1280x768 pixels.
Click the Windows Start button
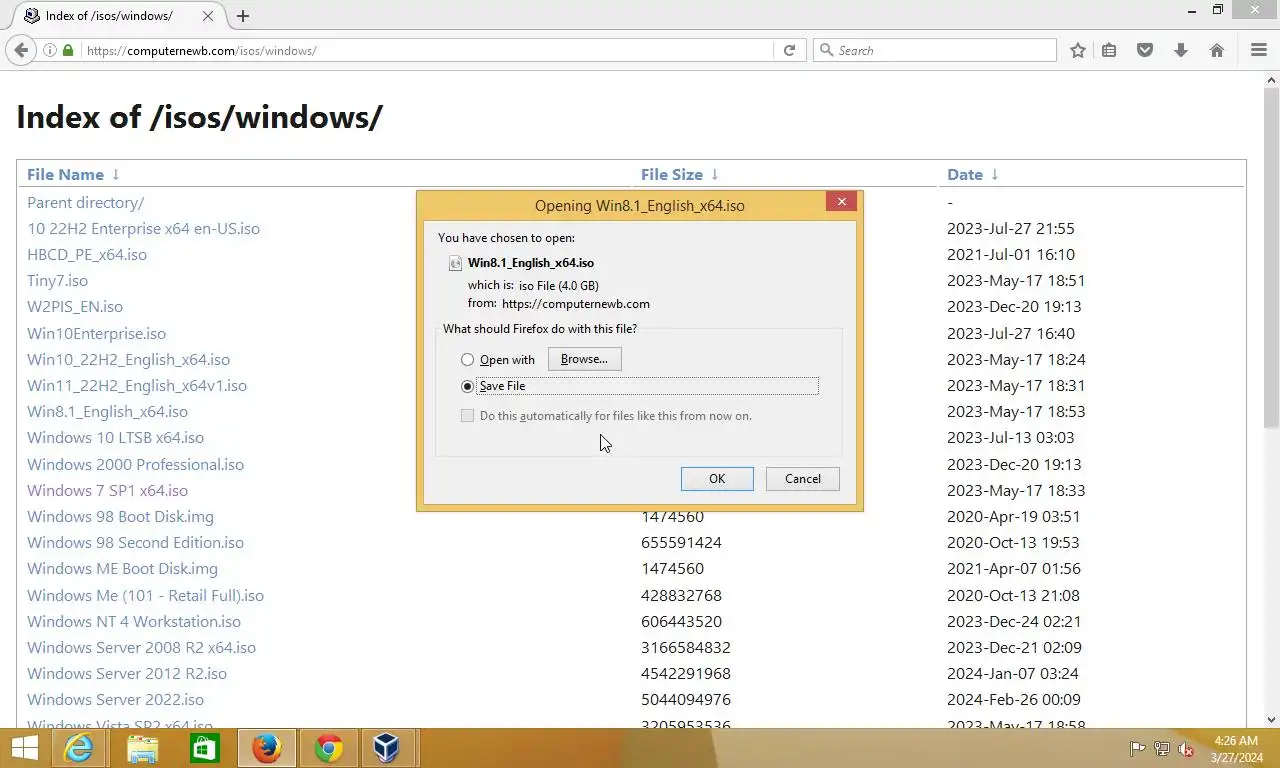[x=24, y=748]
